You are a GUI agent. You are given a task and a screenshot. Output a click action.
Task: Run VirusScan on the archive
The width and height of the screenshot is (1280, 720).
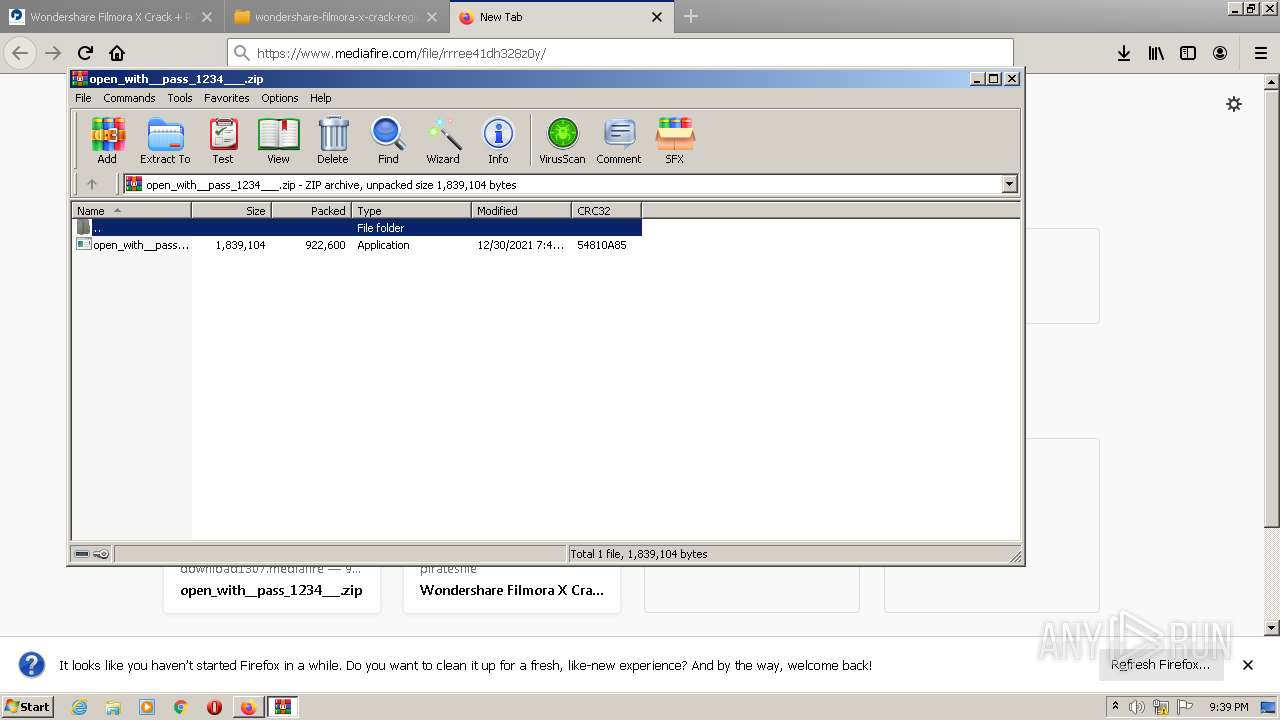pos(562,140)
